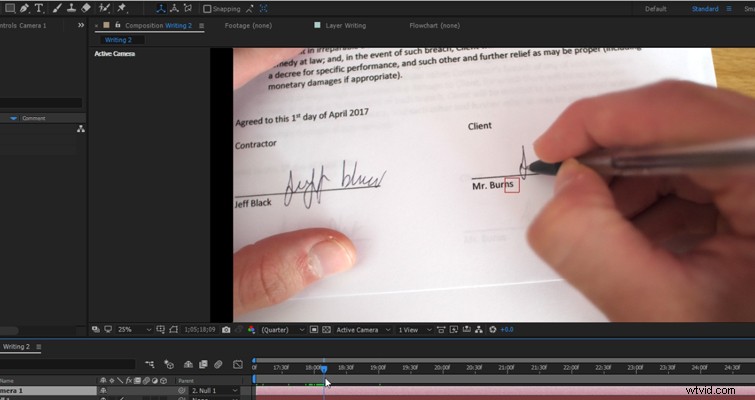Select the Pen tool
This screenshot has width=755, height=400.
[25, 8]
